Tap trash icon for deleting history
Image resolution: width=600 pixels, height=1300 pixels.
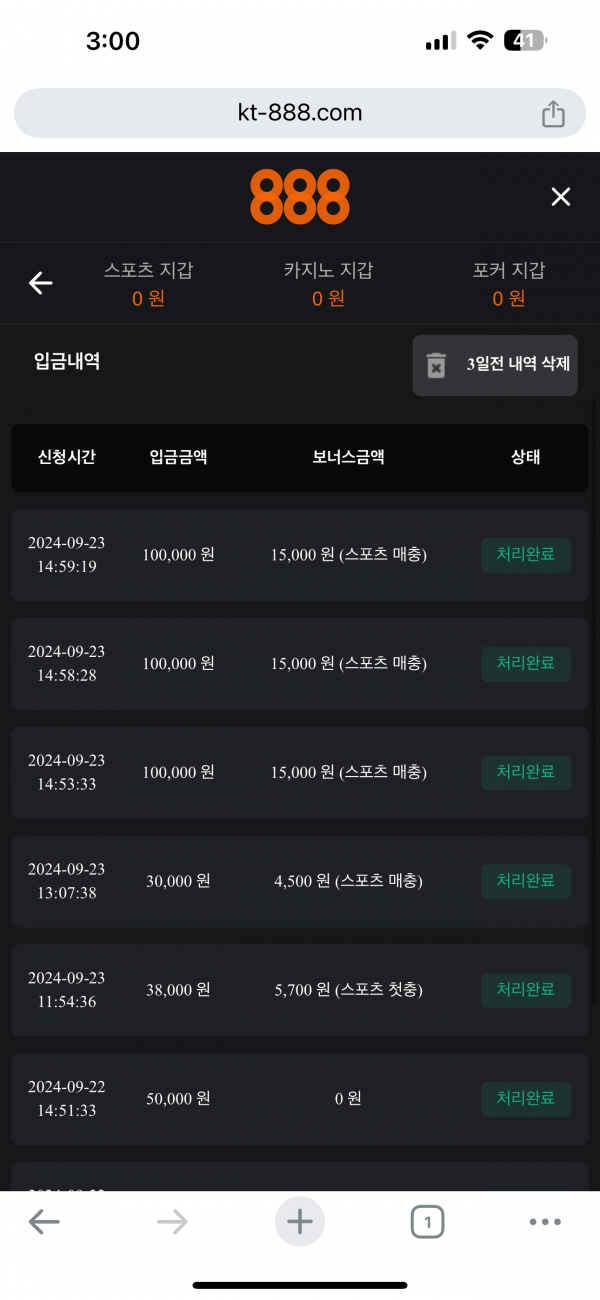[x=436, y=365]
